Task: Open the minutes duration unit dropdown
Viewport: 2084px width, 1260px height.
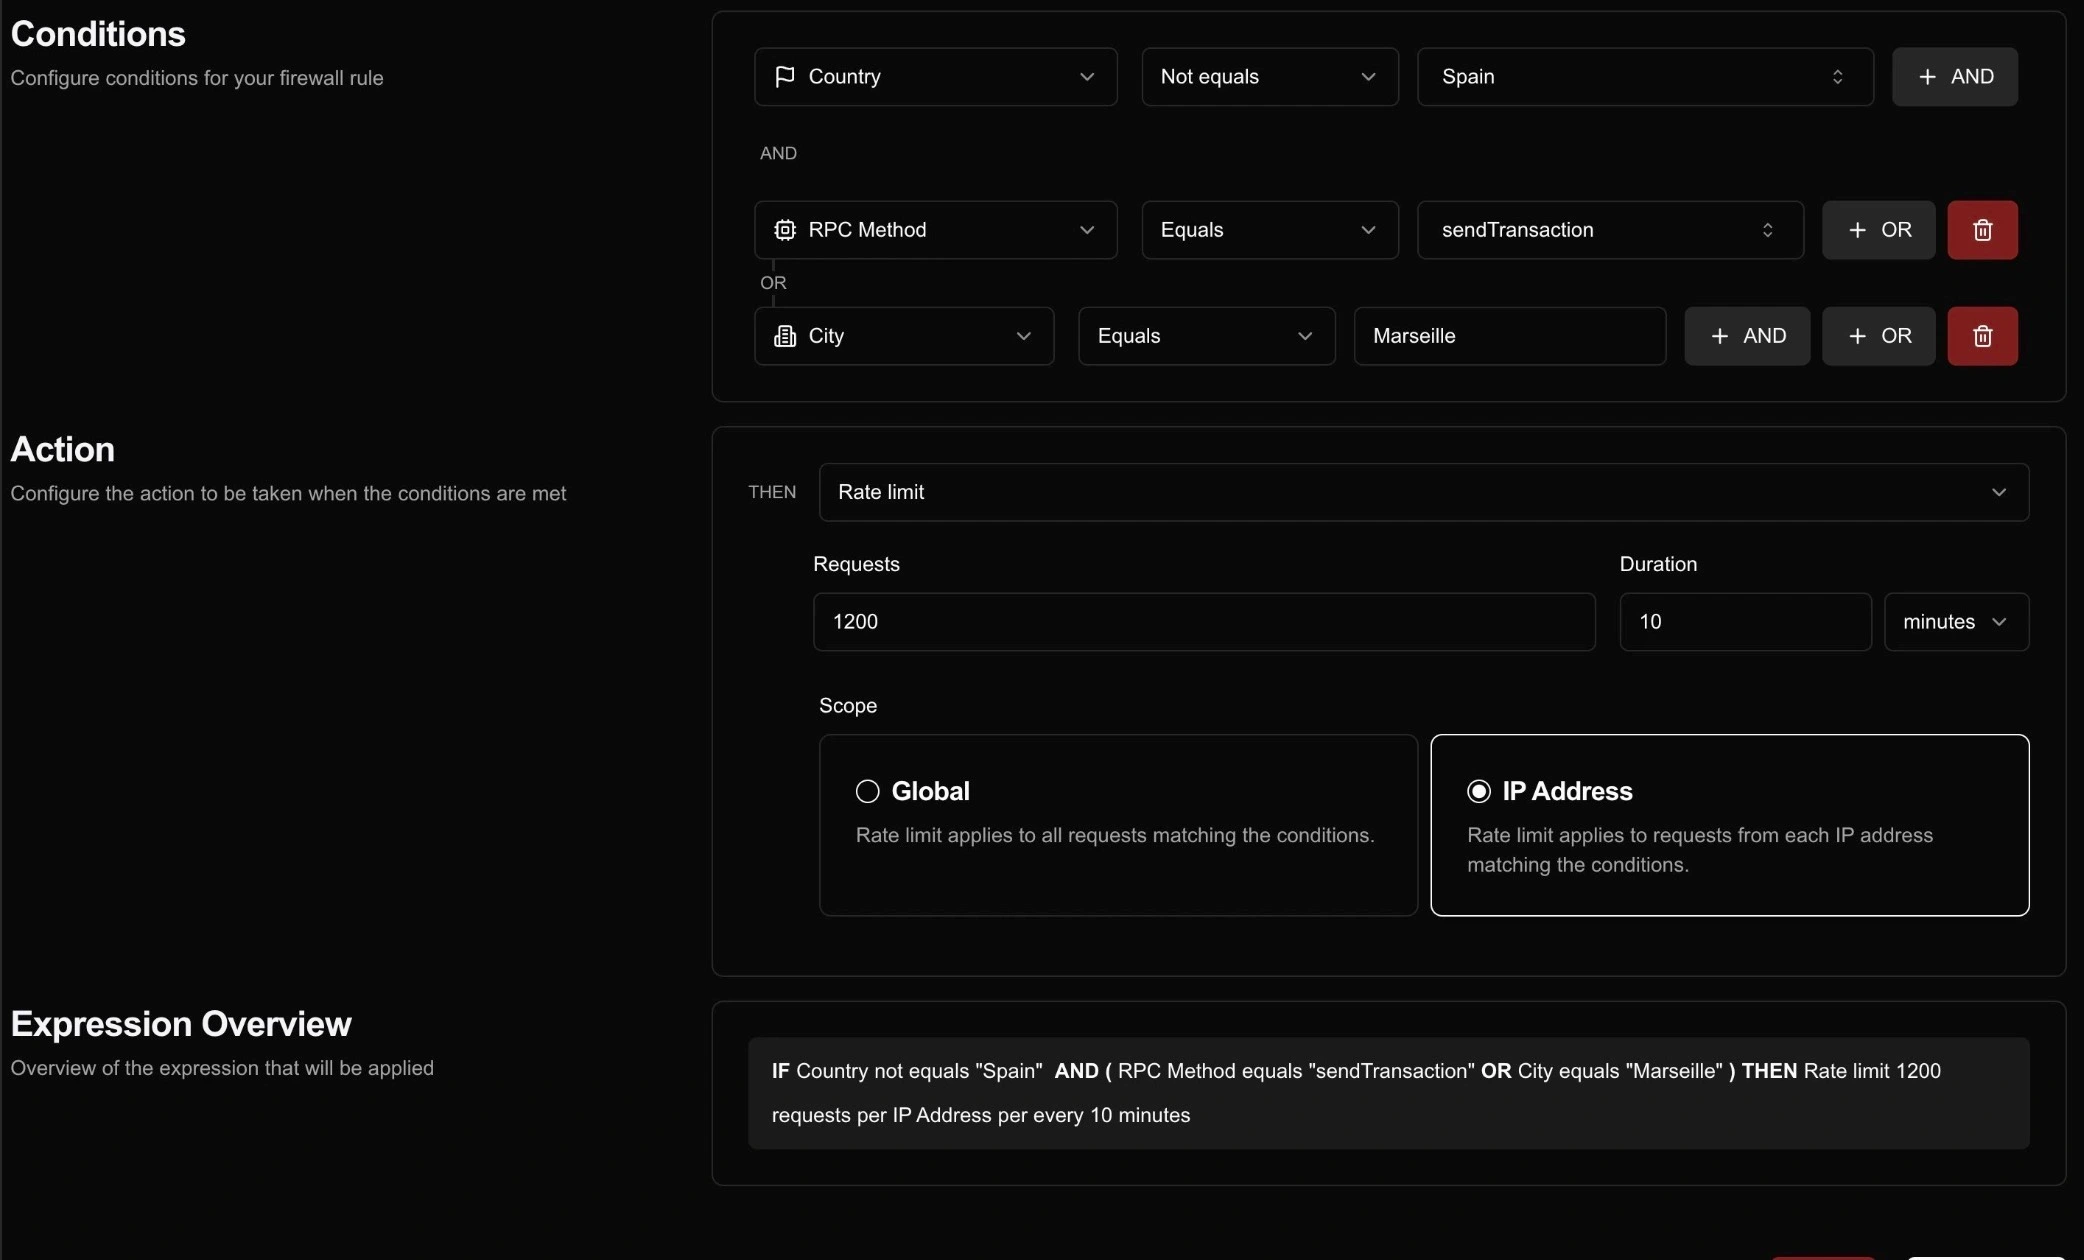Action: (x=1955, y=621)
